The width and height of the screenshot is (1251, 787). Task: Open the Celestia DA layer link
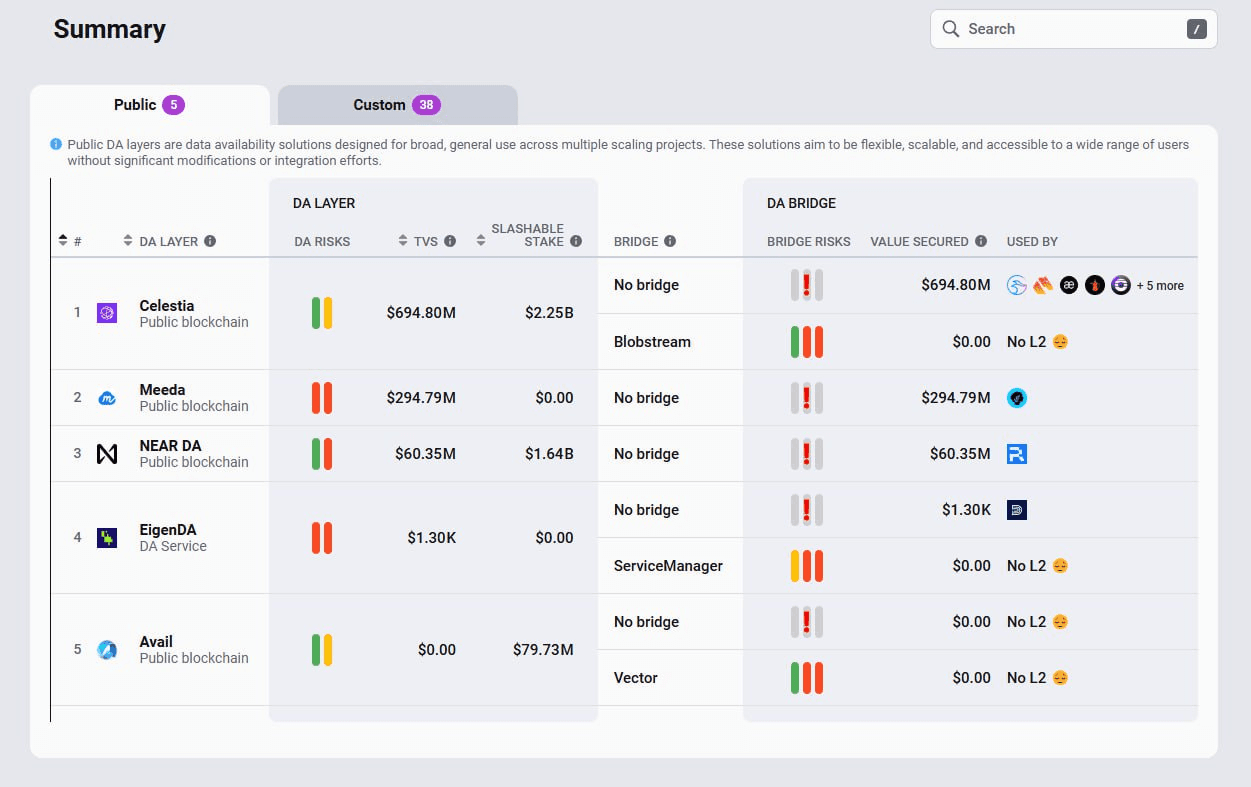(167, 305)
